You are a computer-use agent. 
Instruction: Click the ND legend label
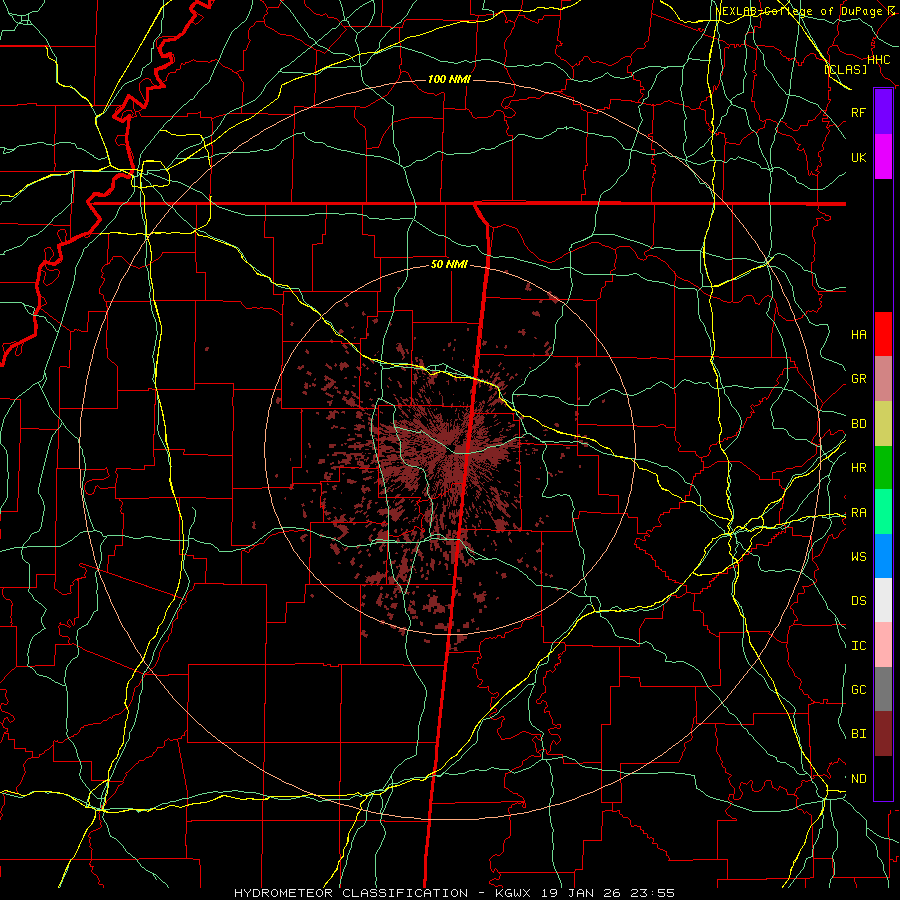pyautogui.click(x=858, y=779)
